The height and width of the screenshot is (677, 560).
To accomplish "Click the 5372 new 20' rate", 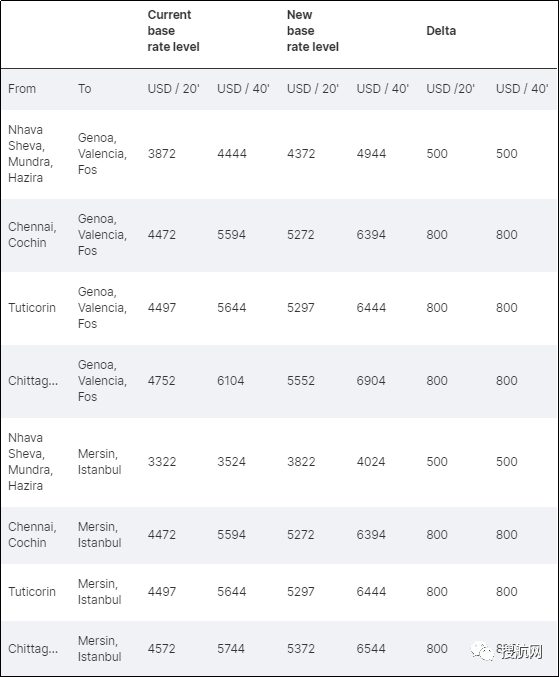I will tap(301, 649).
